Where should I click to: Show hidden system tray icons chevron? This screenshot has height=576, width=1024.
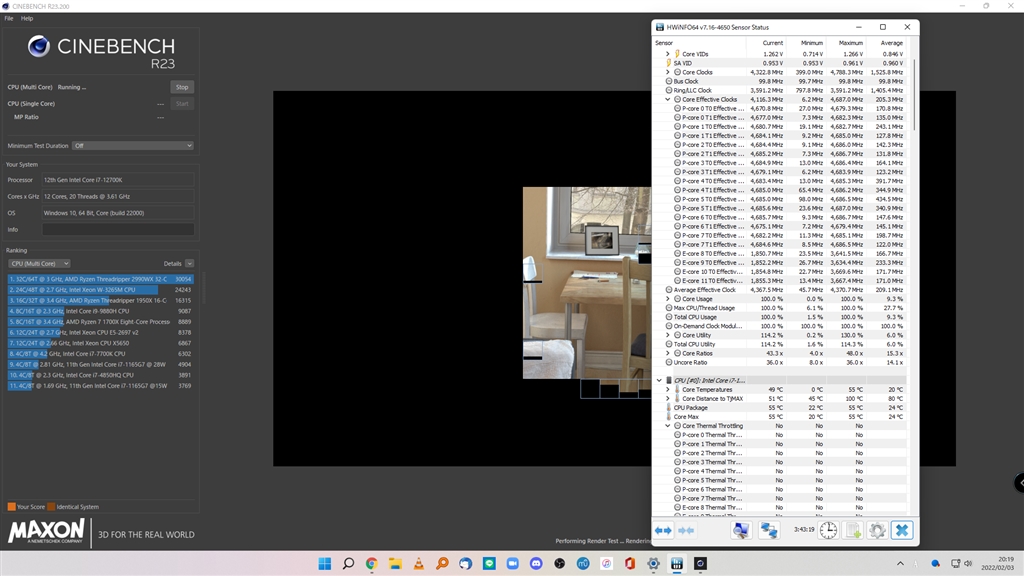[x=900, y=564]
